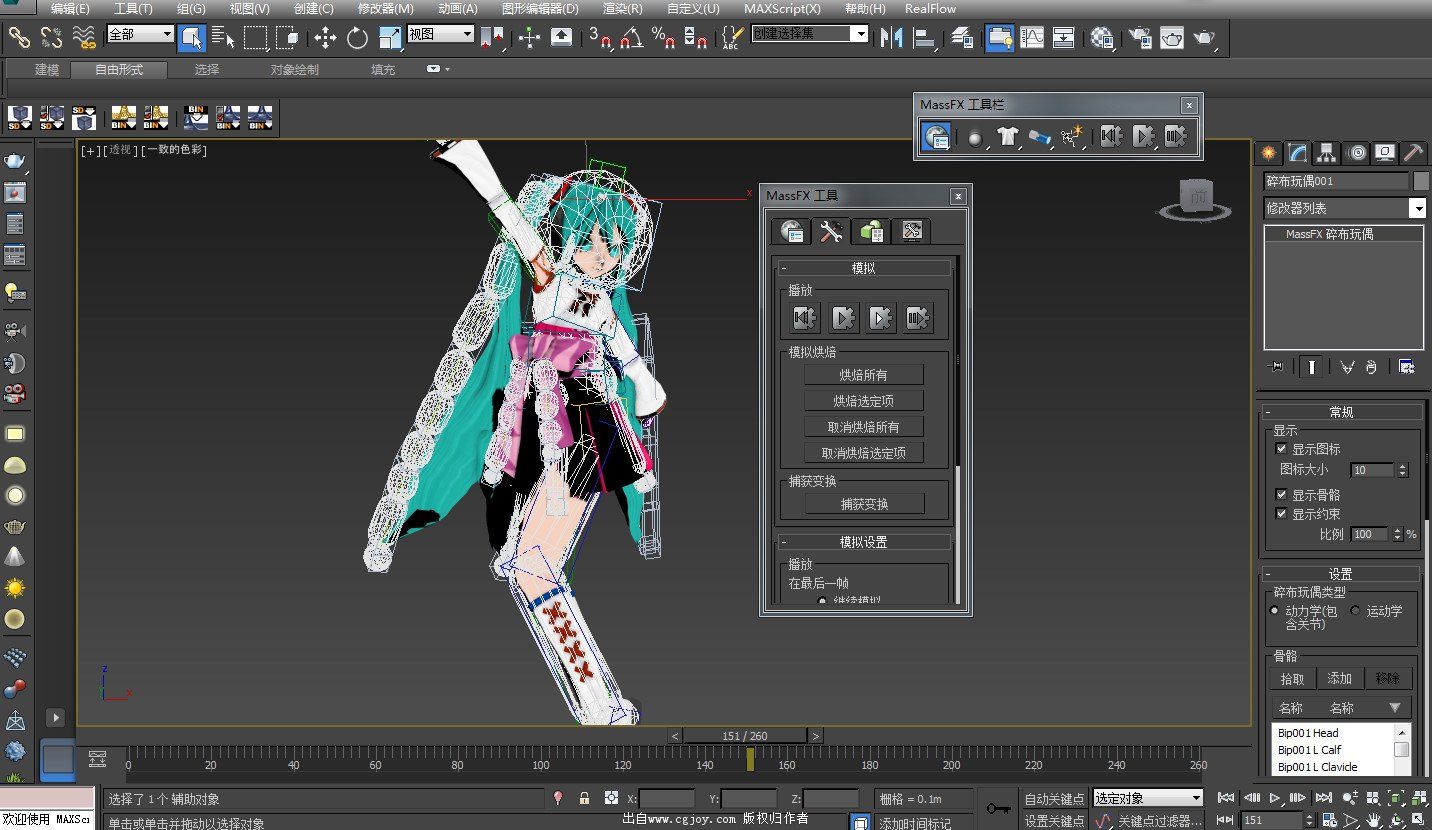The height and width of the screenshot is (830, 1432).
Task: Open Curve Editor from main toolbar
Action: coord(1031,38)
